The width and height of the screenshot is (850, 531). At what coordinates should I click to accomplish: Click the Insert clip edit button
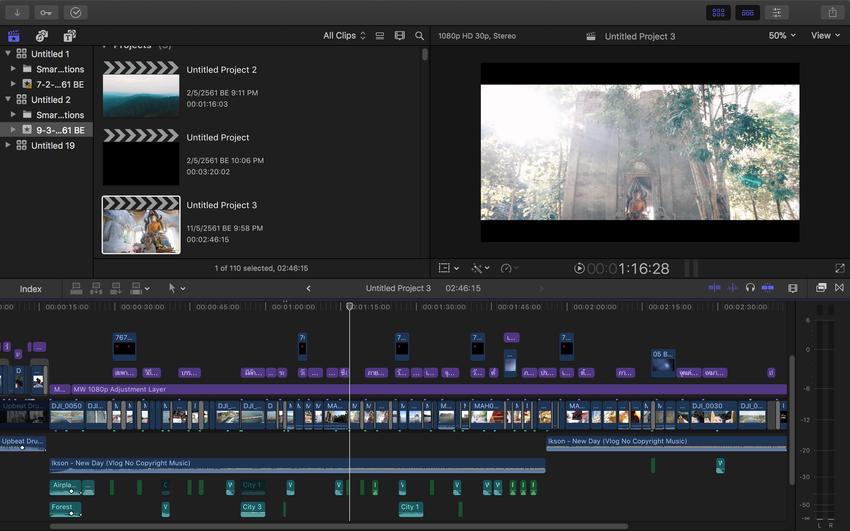pos(96,288)
